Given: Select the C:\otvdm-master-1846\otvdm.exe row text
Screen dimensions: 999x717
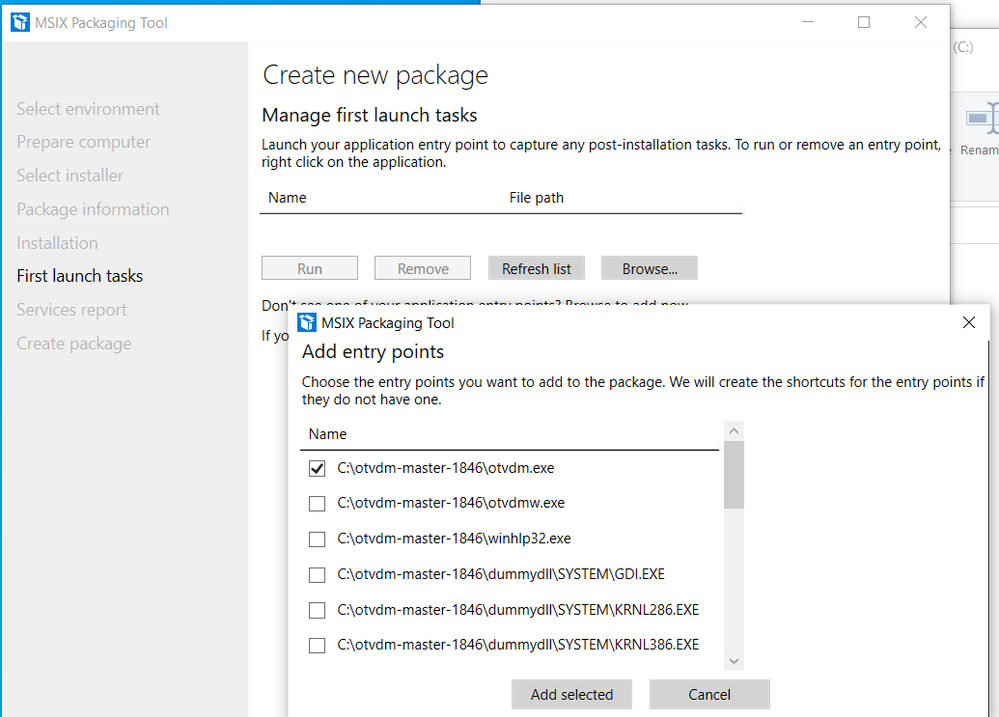Looking at the screenshot, I should pos(446,468).
